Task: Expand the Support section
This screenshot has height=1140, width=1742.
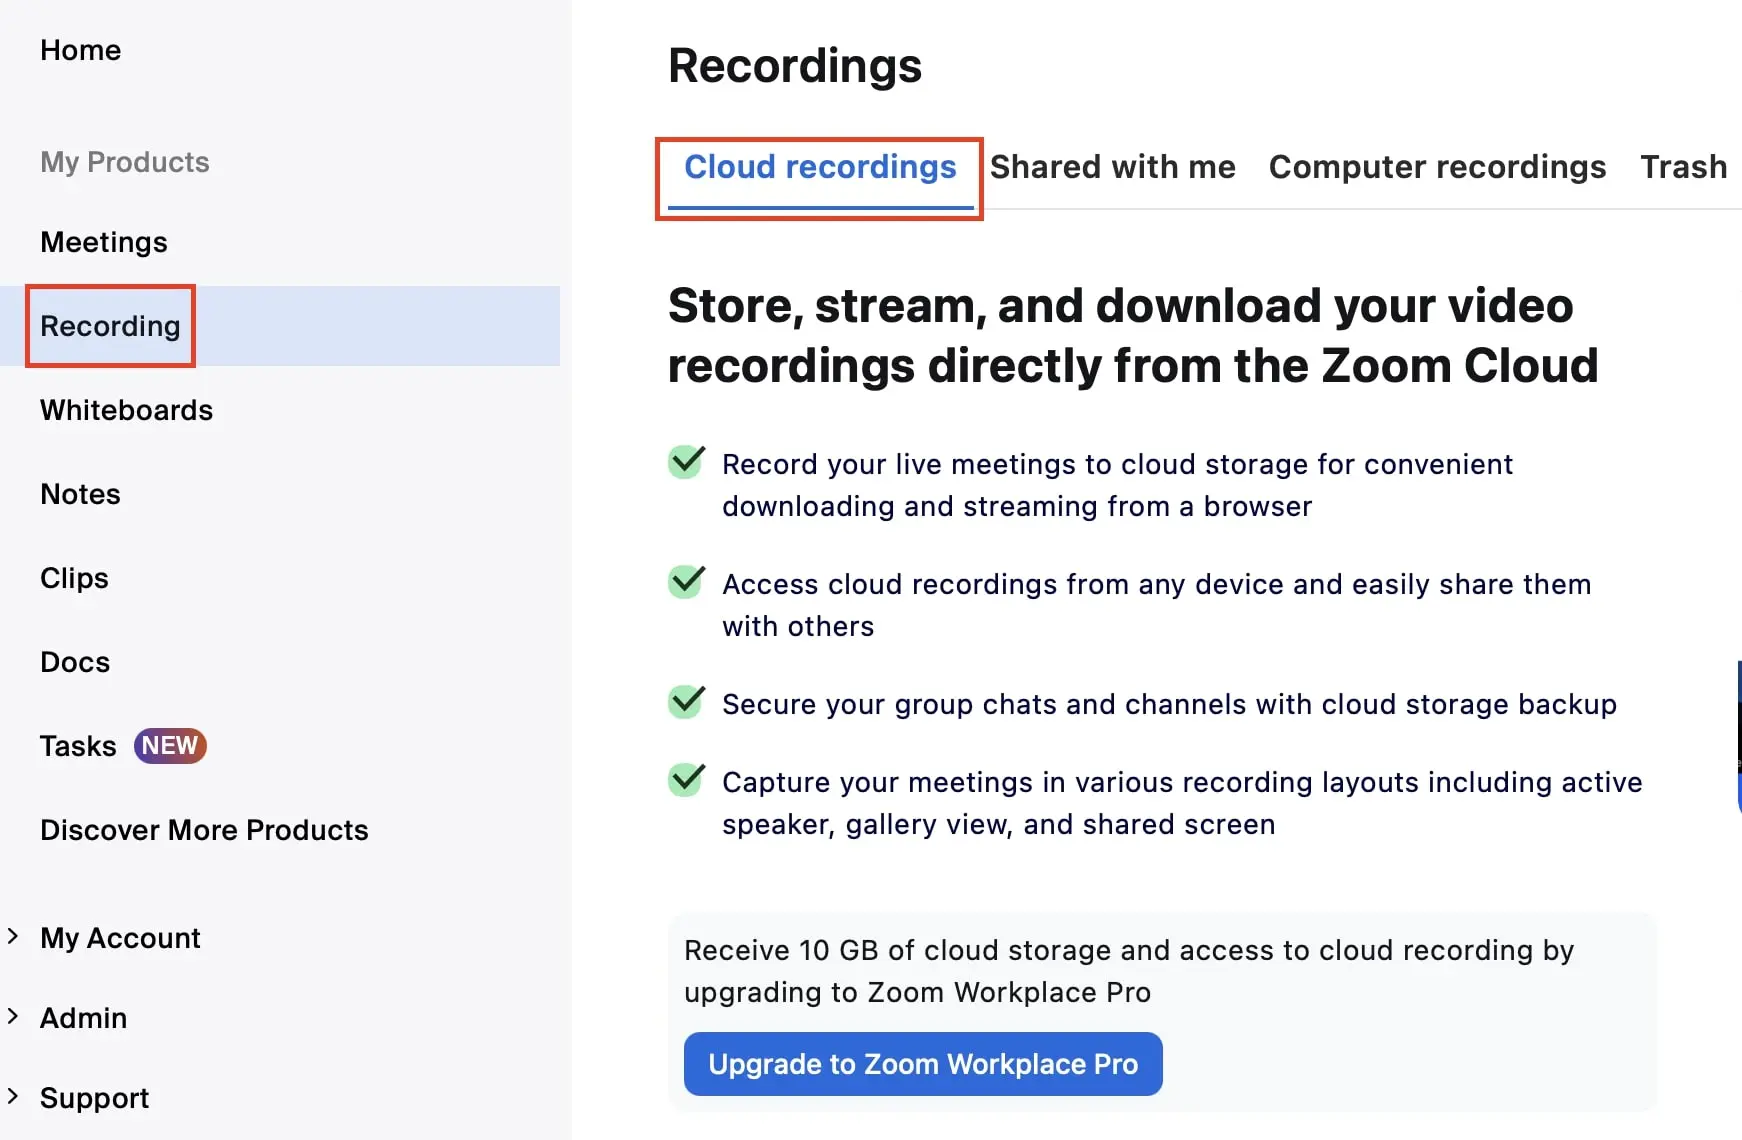Action: pyautogui.click(x=94, y=1097)
